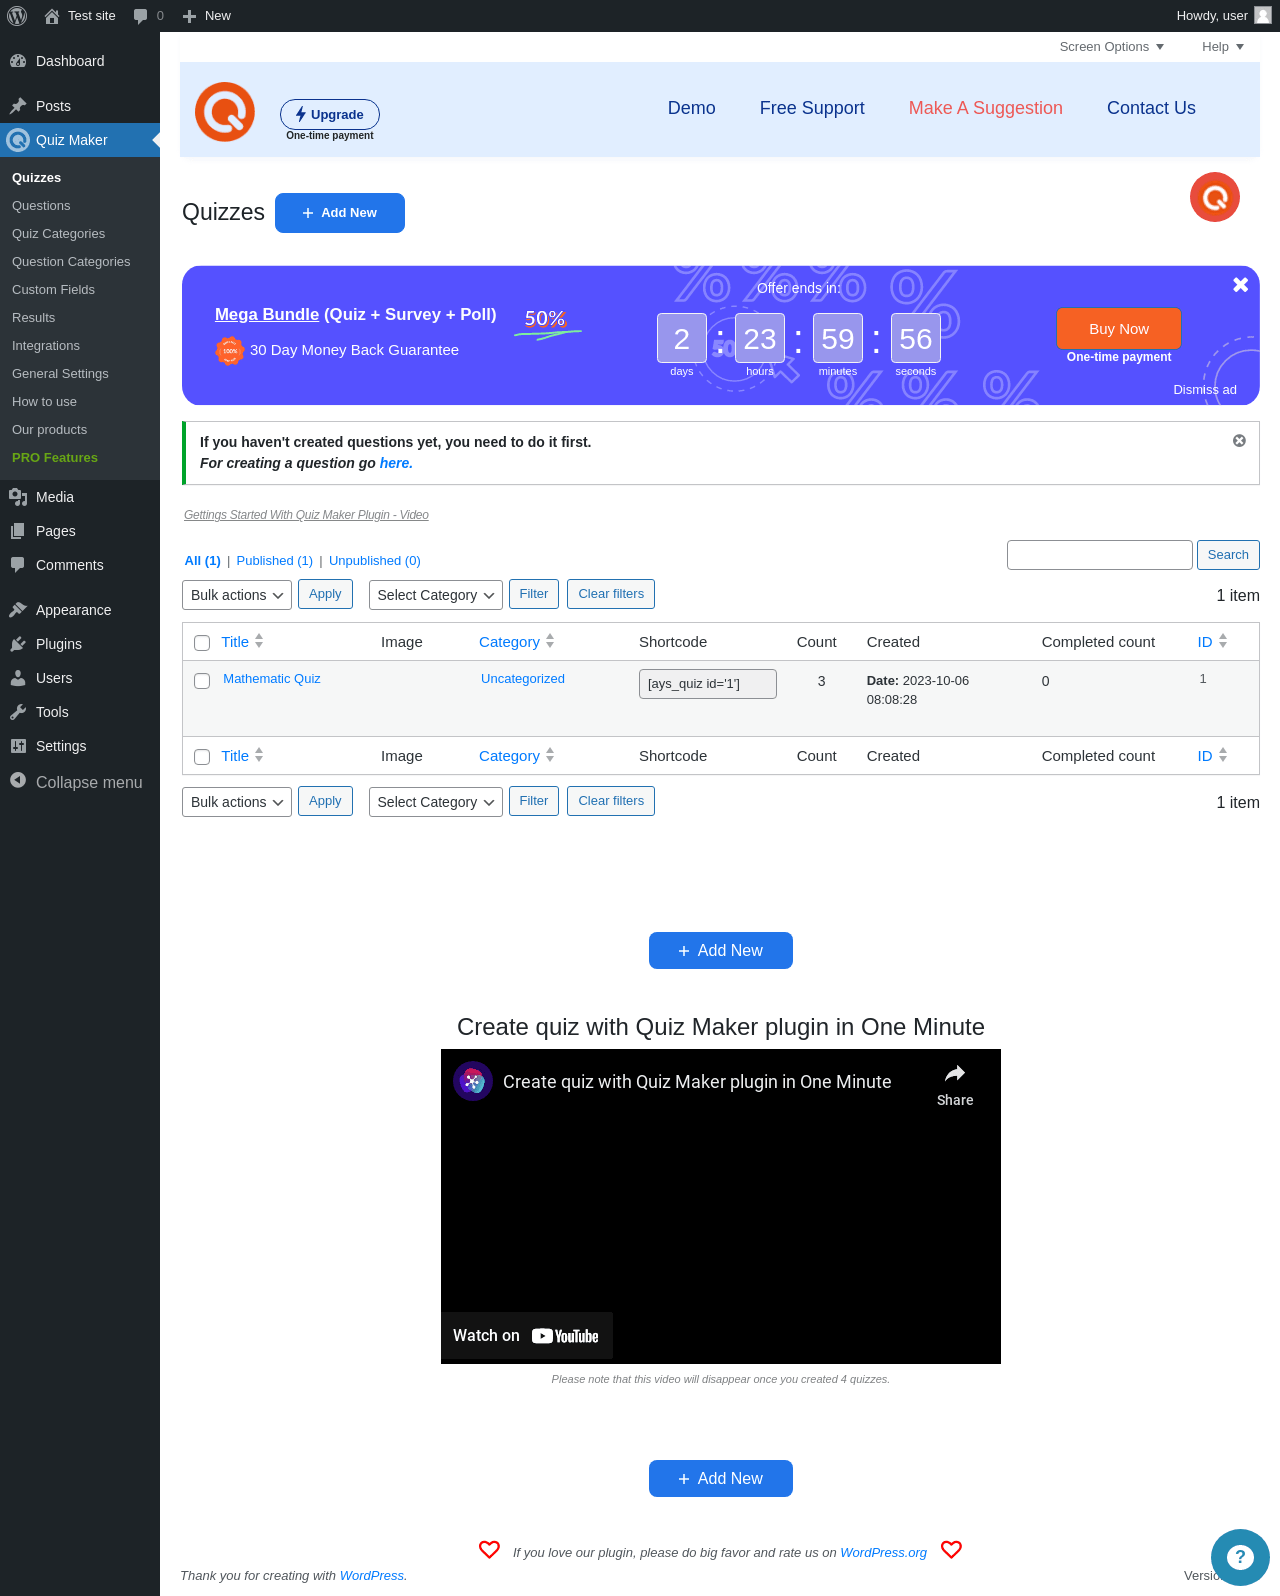1280x1596 pixels.
Task: Click the top Filter button
Action: [x=534, y=594]
